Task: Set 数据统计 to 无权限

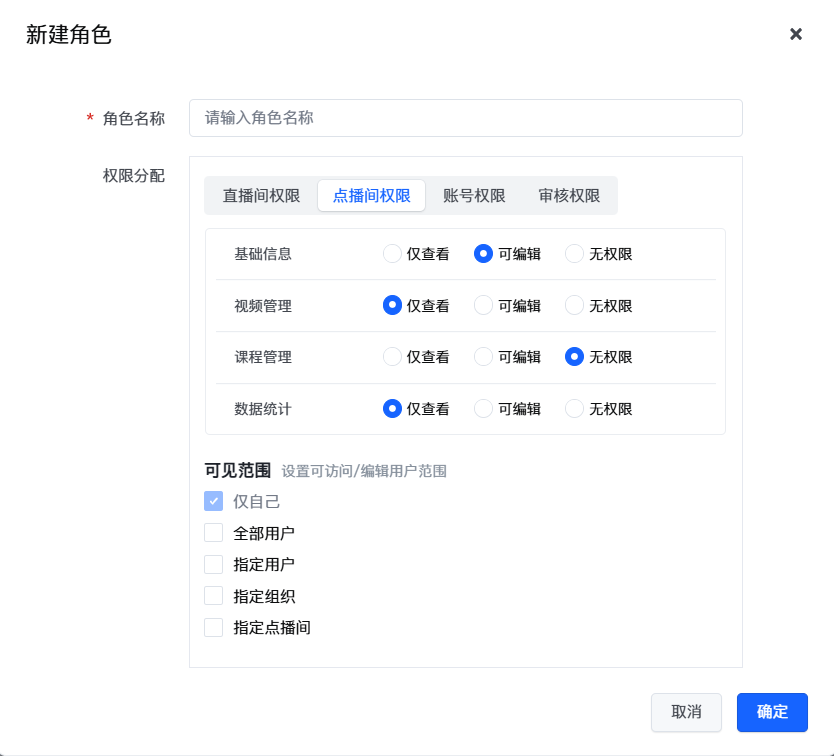Action: click(575, 409)
